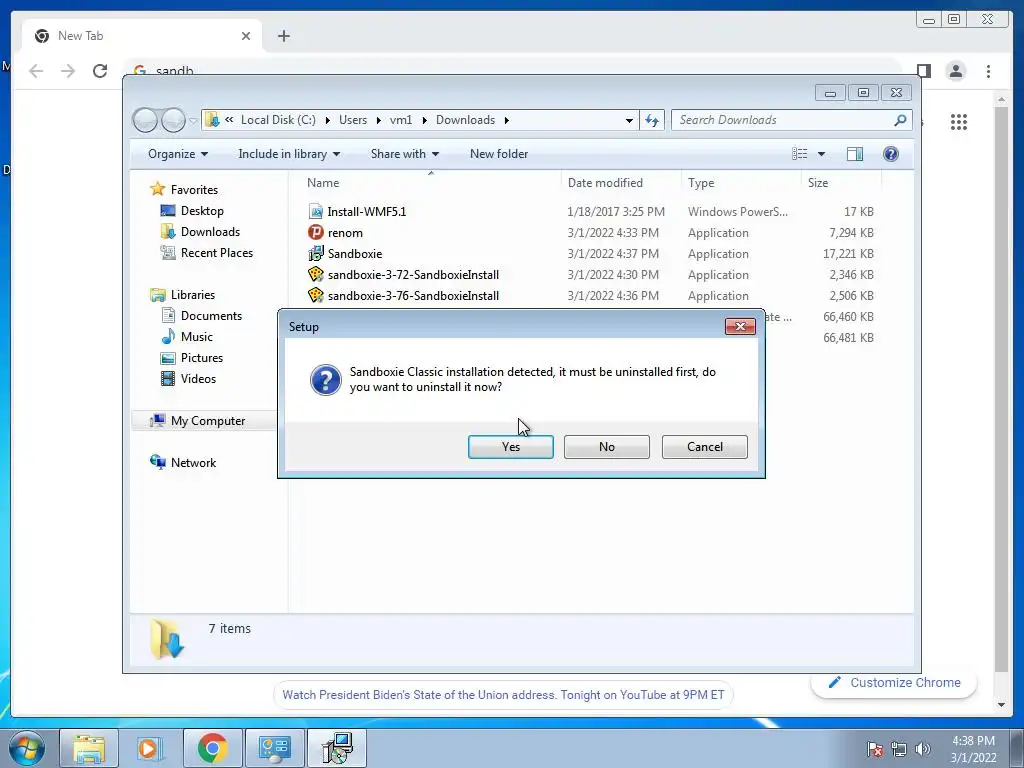Select sandboxie-3-76-SandboxieInstall icon
Screen dimensions: 1024x768
tap(316, 295)
